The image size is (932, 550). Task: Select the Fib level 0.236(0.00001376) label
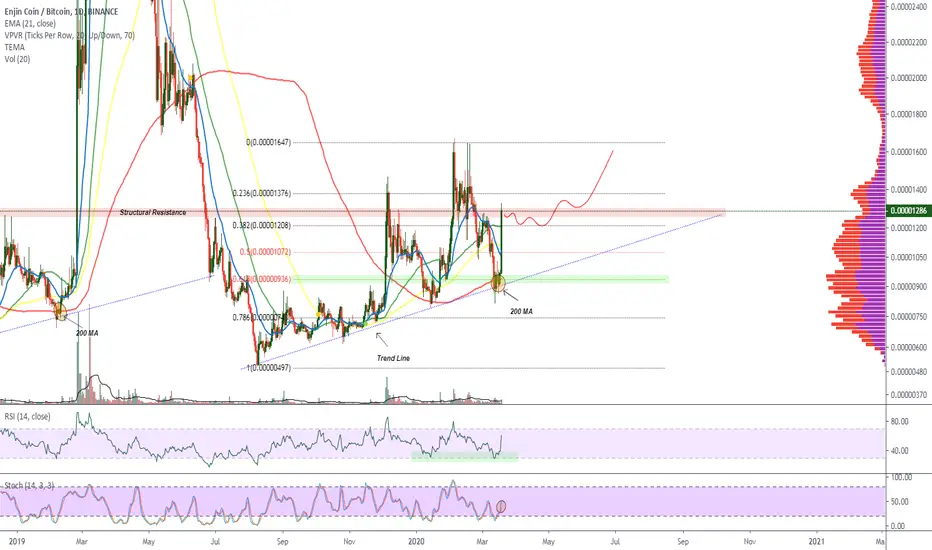[262, 193]
